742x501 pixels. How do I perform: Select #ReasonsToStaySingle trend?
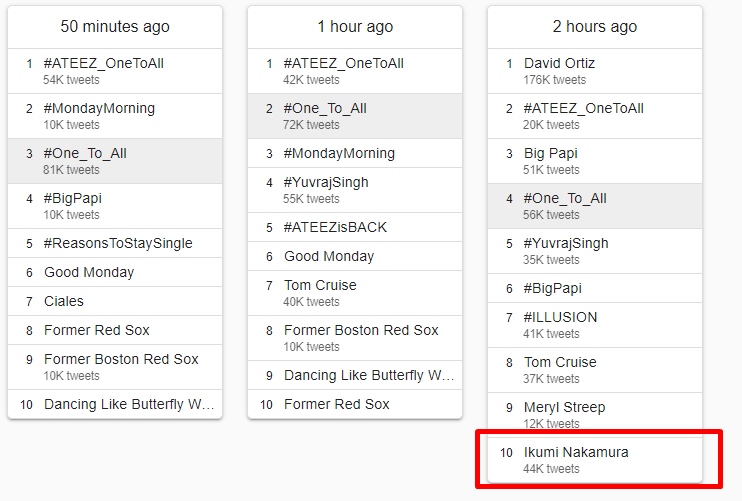tap(118, 243)
